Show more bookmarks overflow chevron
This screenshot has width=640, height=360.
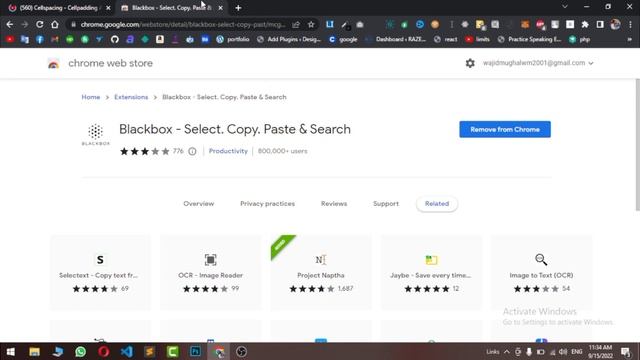pyautogui.click(x=629, y=40)
